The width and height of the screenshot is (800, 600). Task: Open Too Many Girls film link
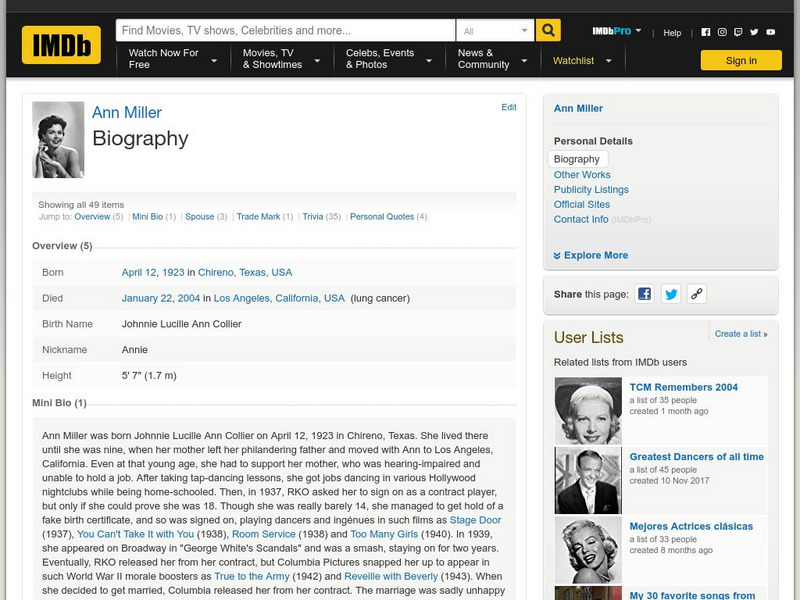[x=384, y=534]
